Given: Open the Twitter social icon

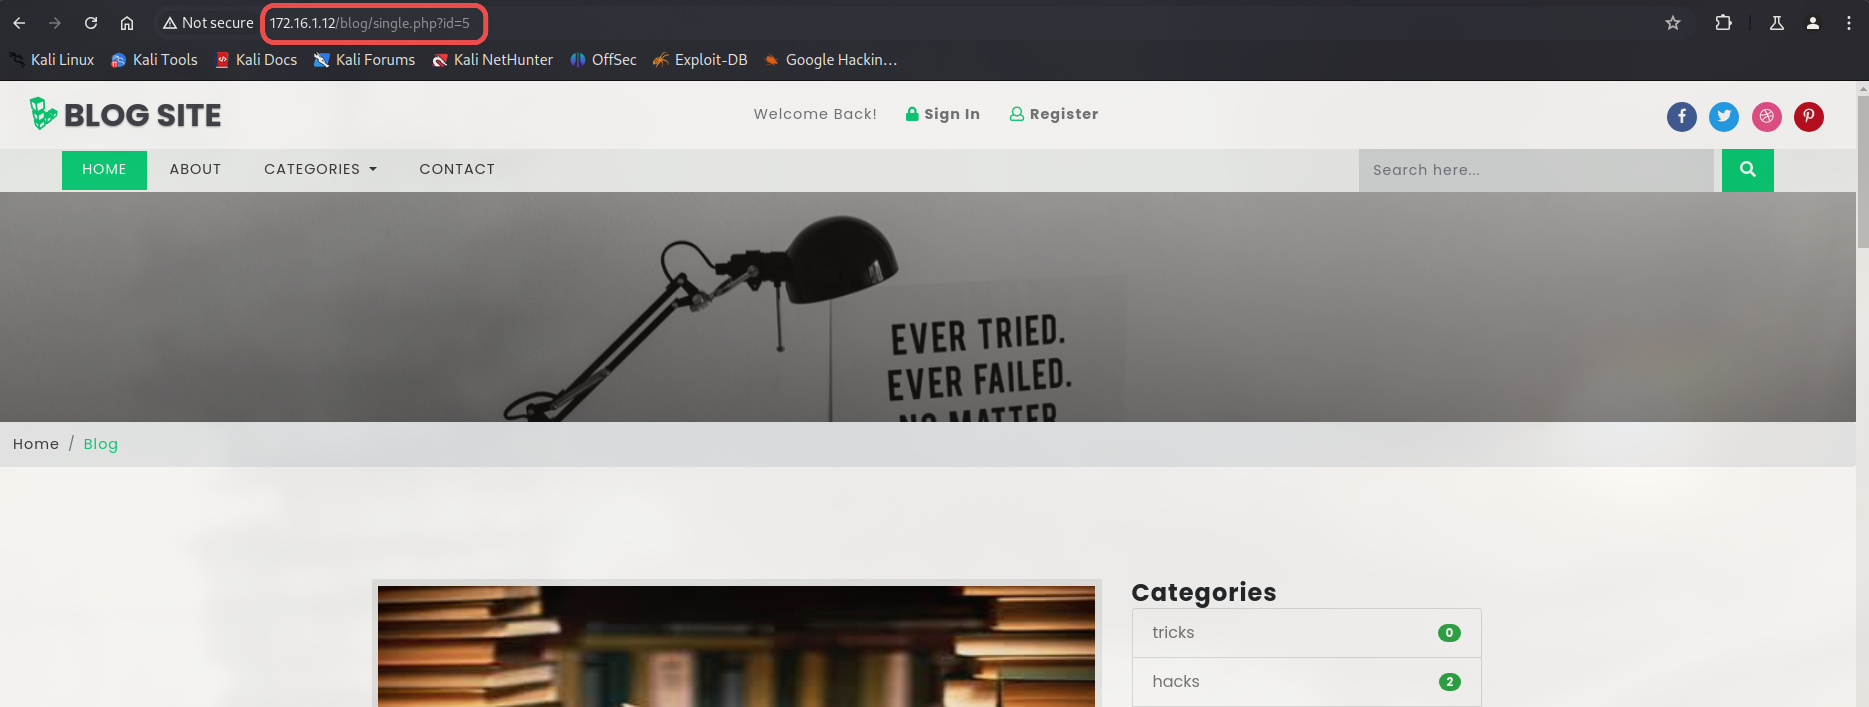Looking at the screenshot, I should (x=1723, y=117).
